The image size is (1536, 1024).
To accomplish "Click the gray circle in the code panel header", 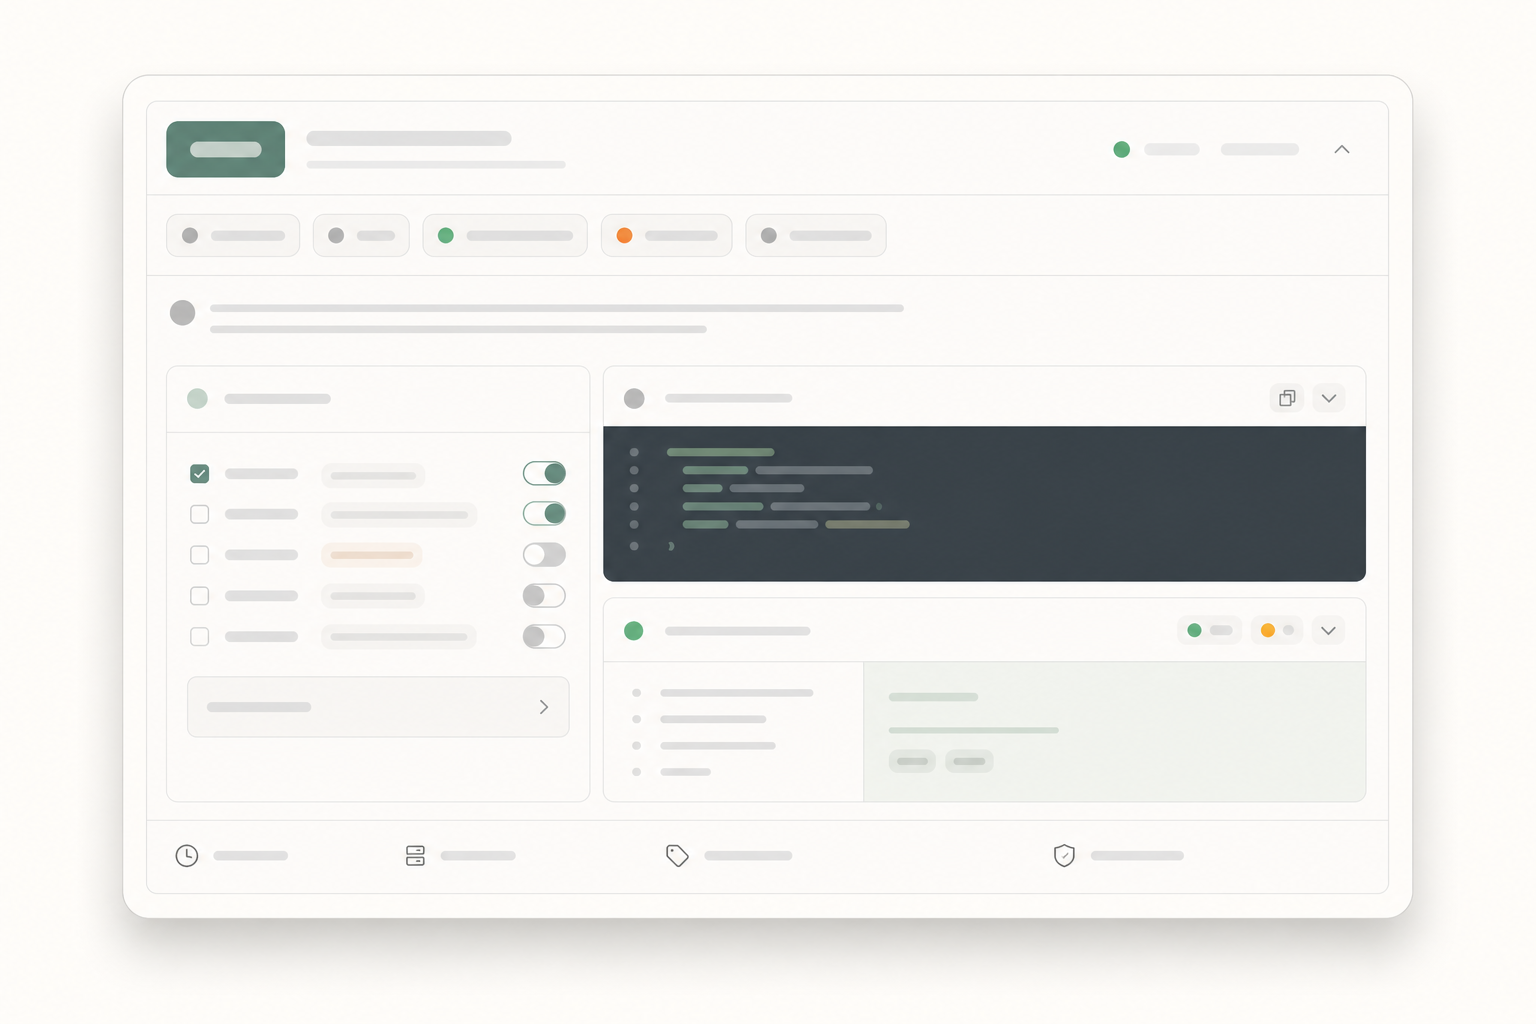I will [x=634, y=399].
